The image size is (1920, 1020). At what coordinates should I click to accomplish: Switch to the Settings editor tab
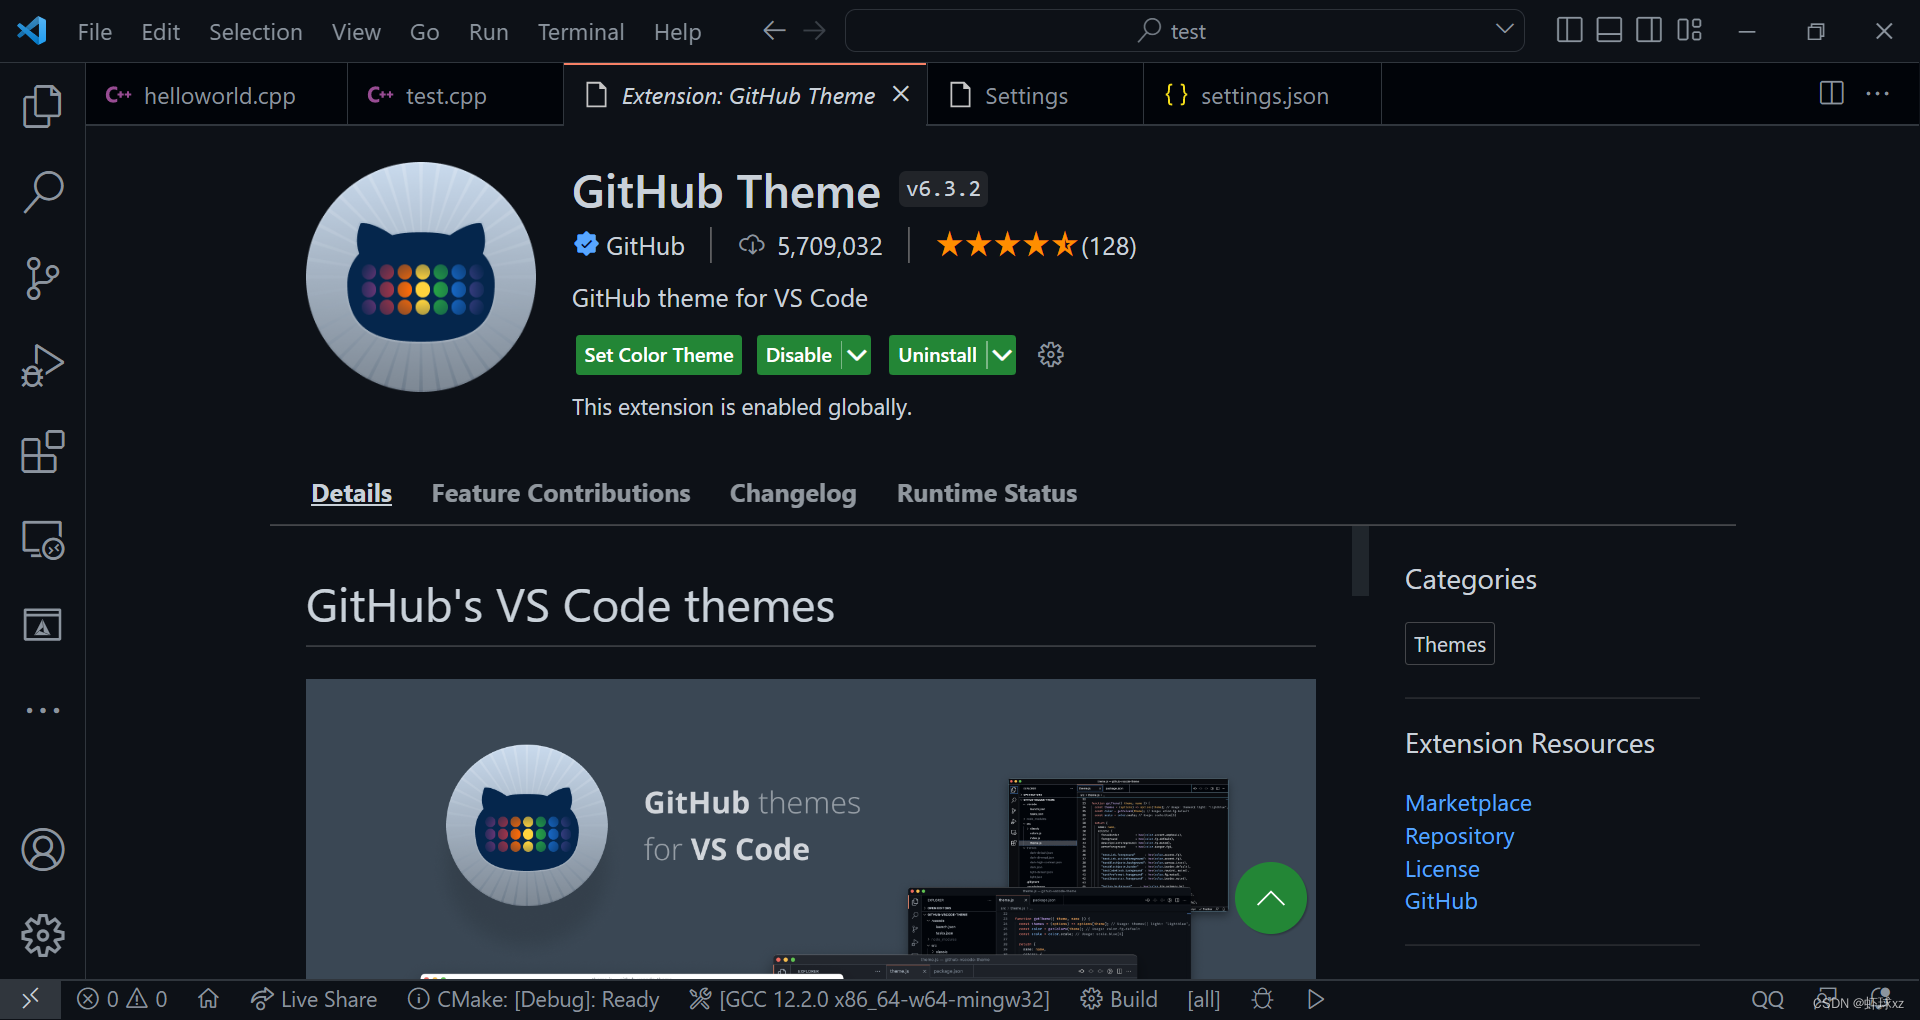(x=1035, y=95)
